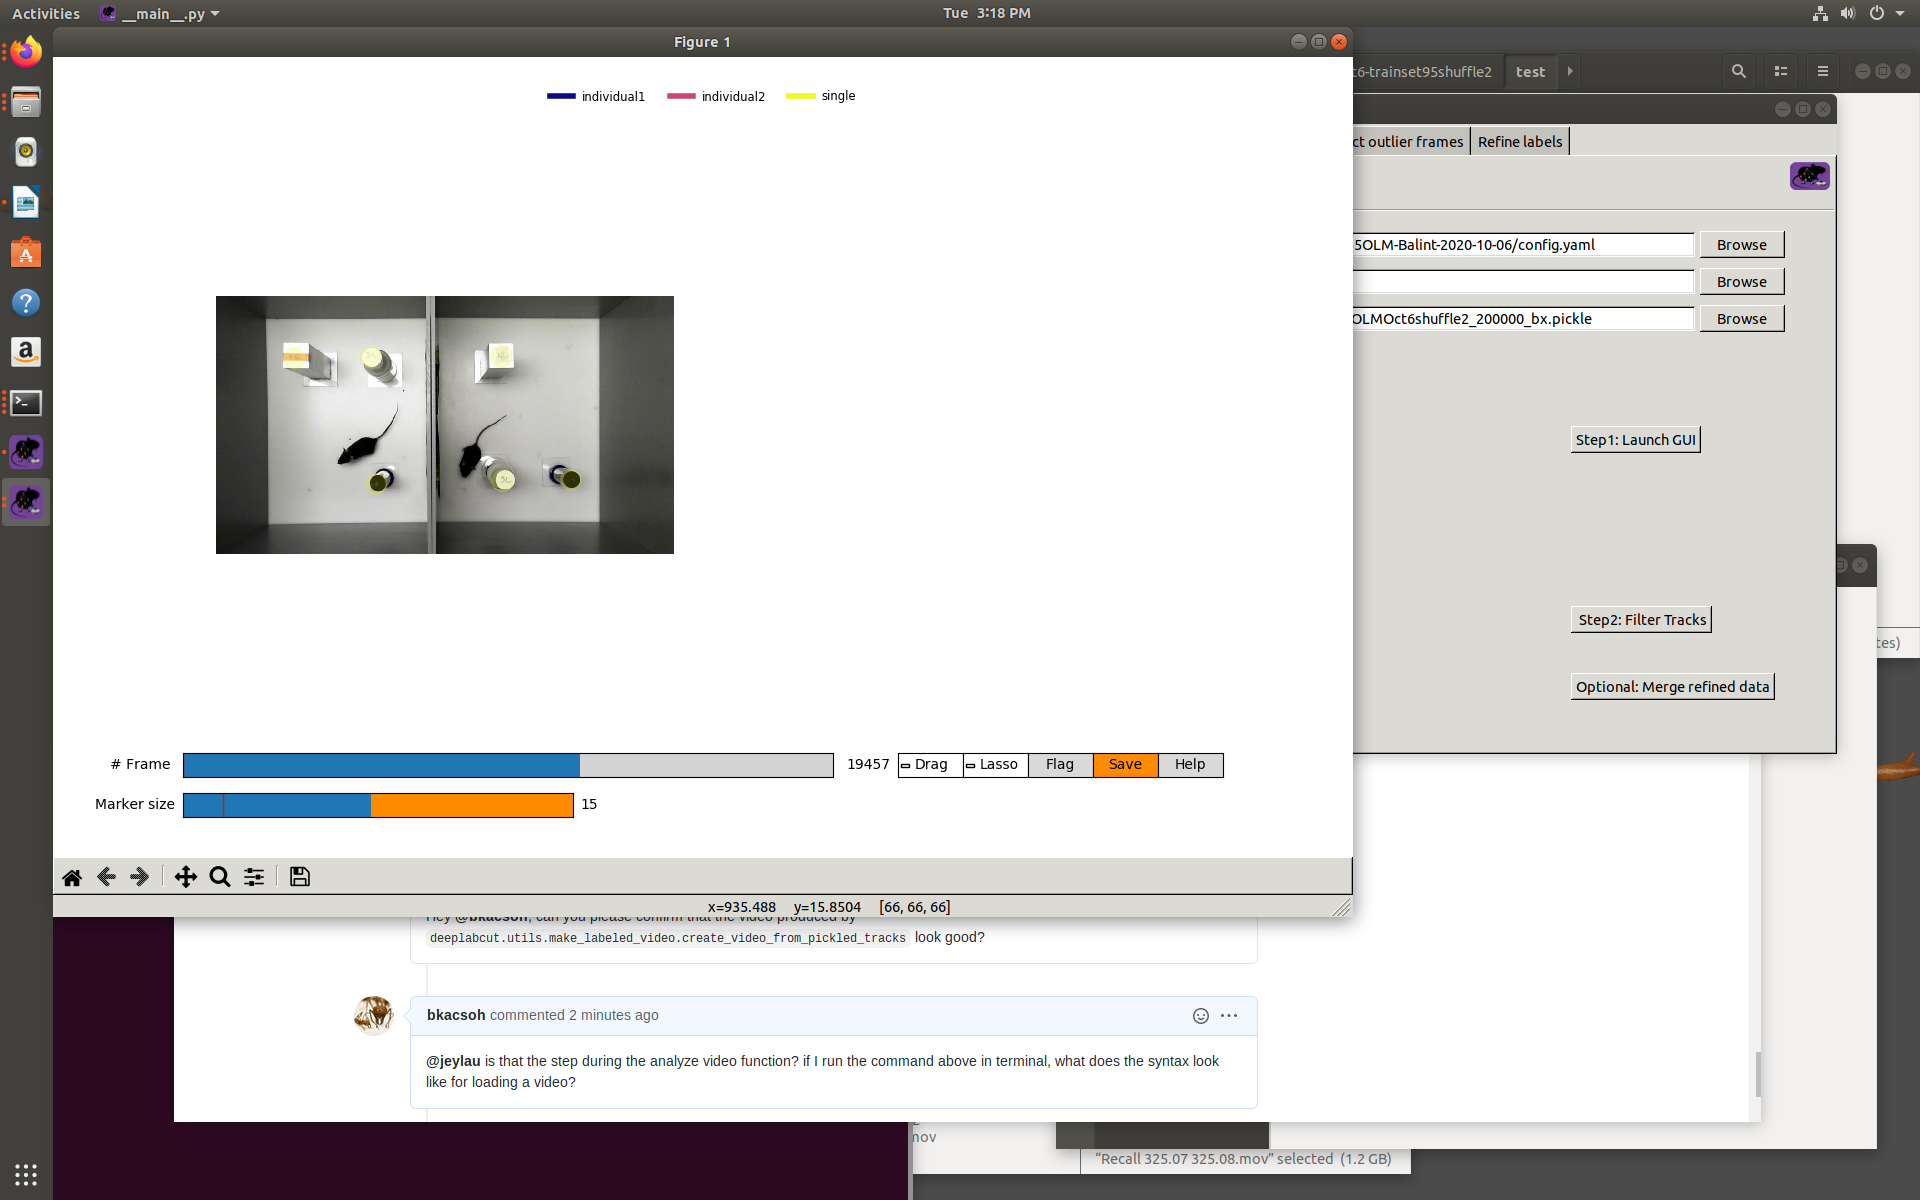Screen dimensions: 1920x1200
Task: Open the bkacsoh username link
Action: 456,1015
